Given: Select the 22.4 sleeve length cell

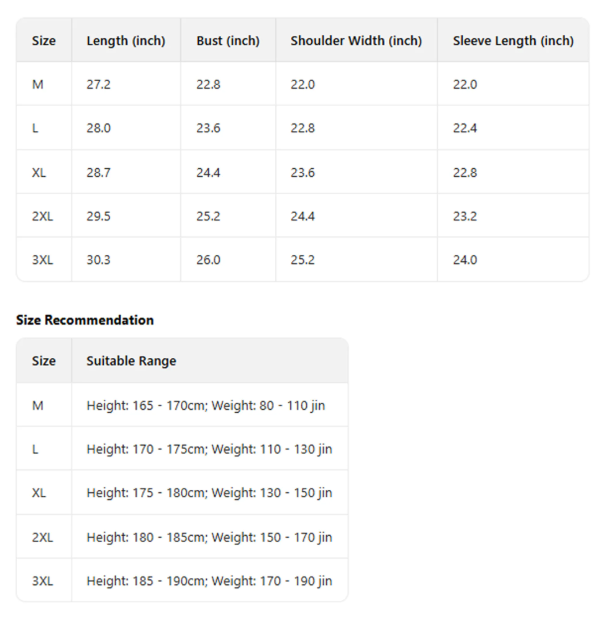Looking at the screenshot, I should point(465,129).
